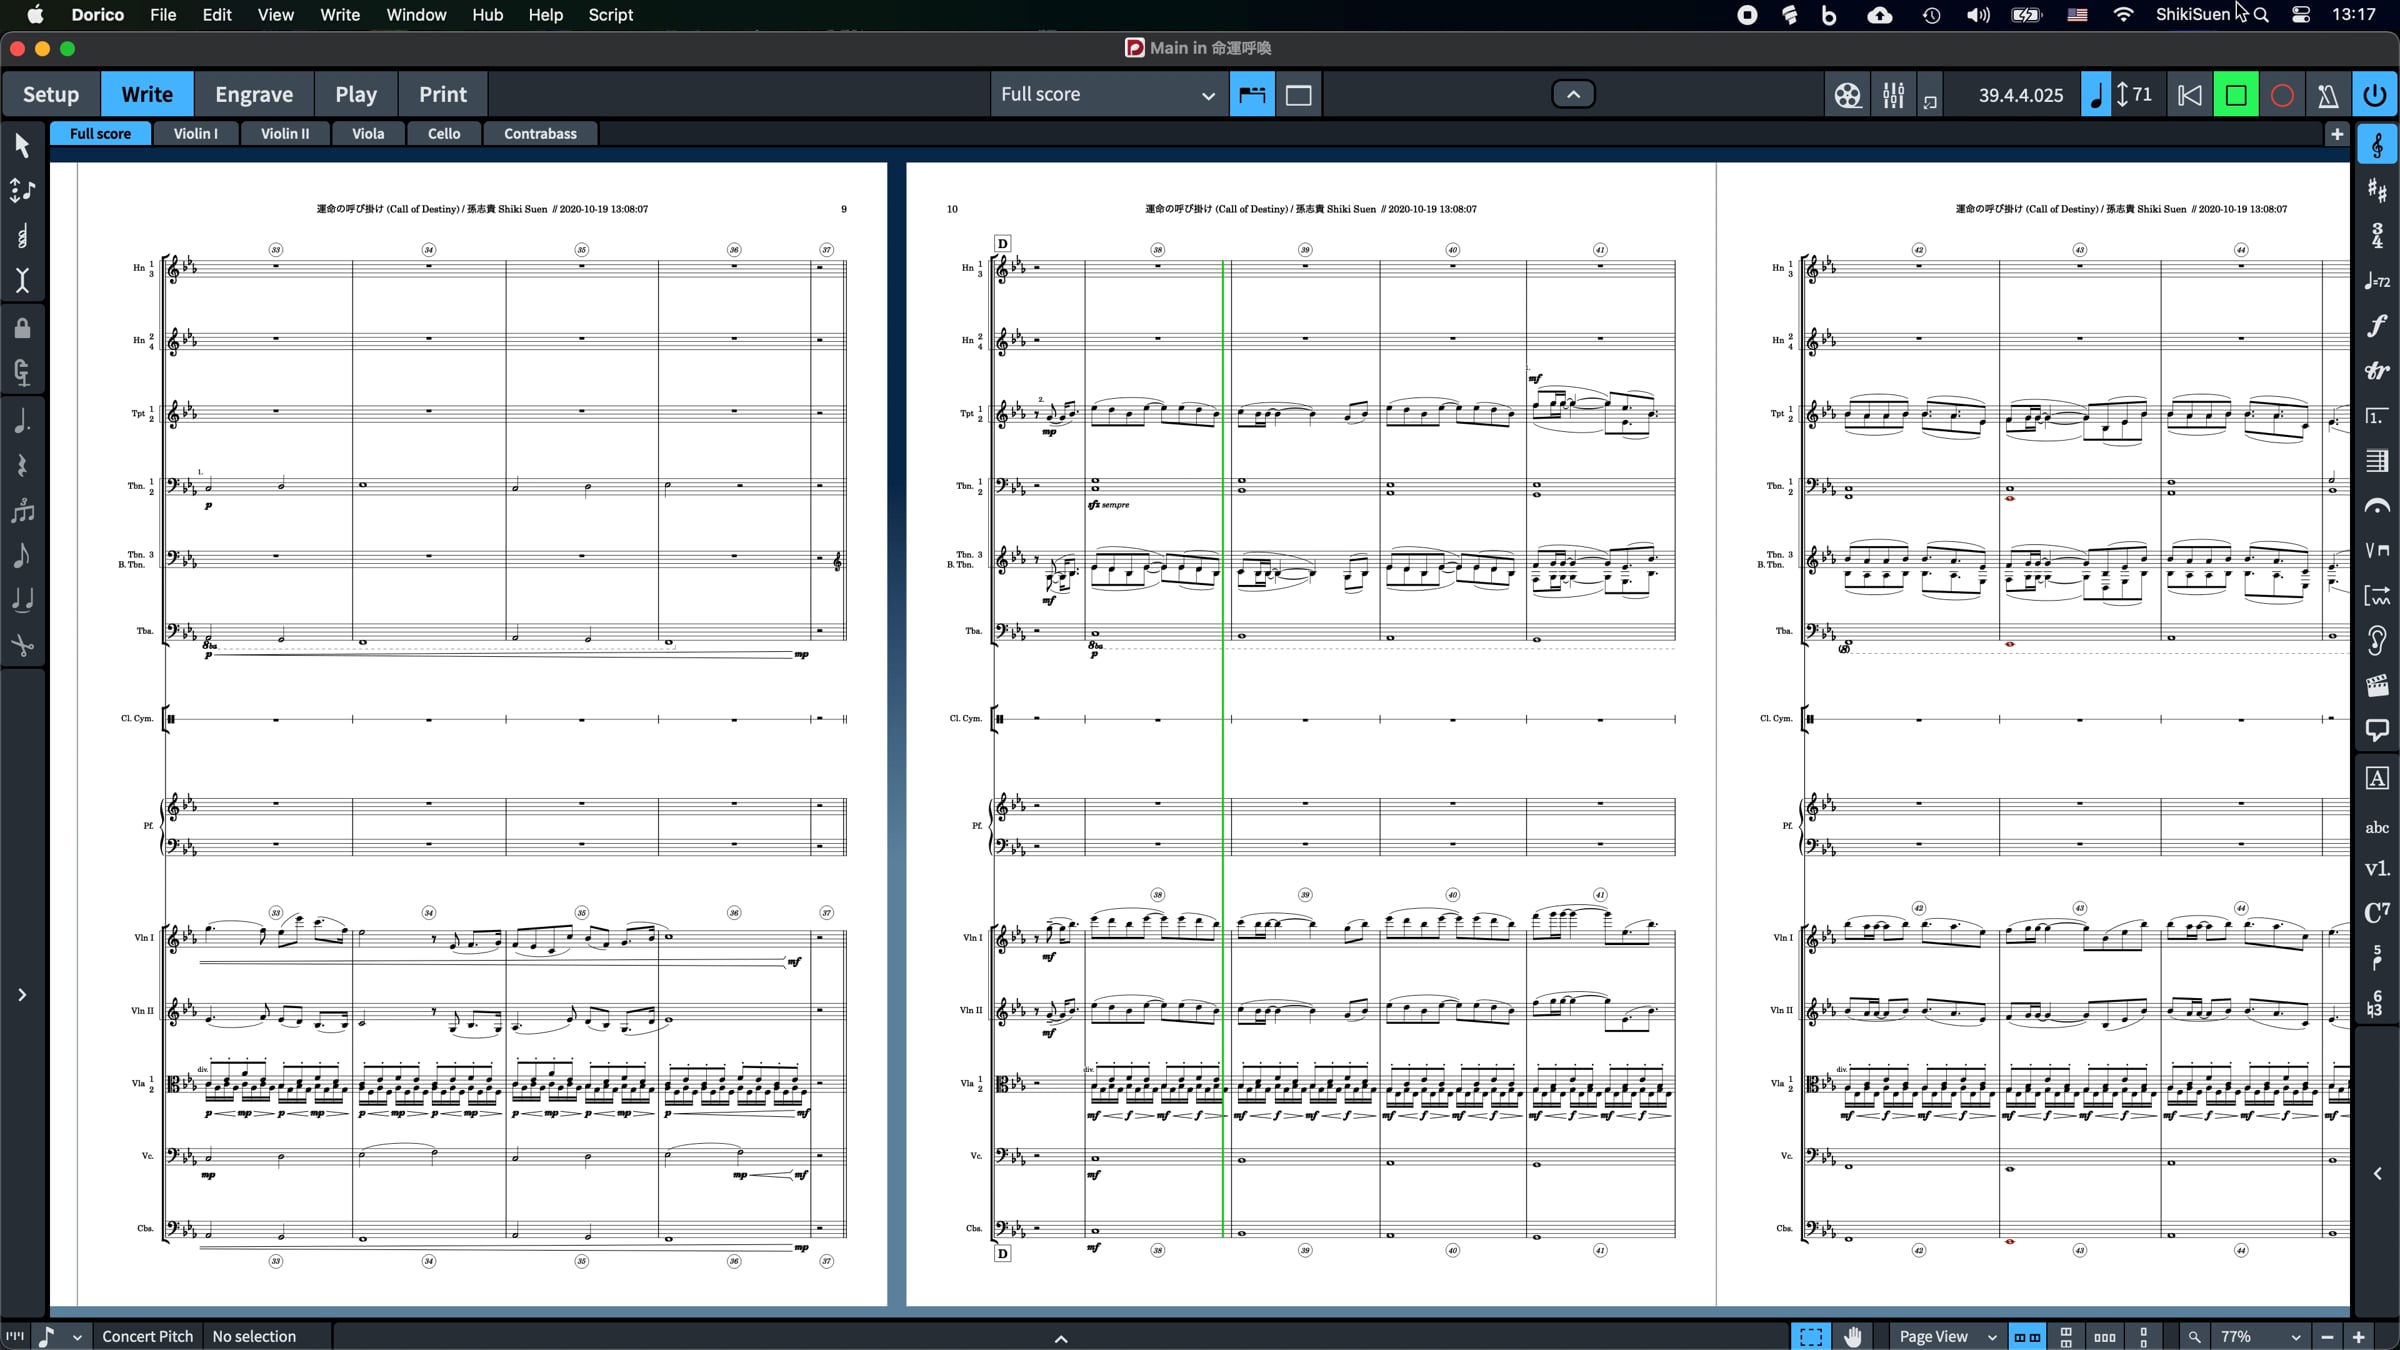Toggle record in the transport
The image size is (2400, 1350).
tap(2282, 95)
